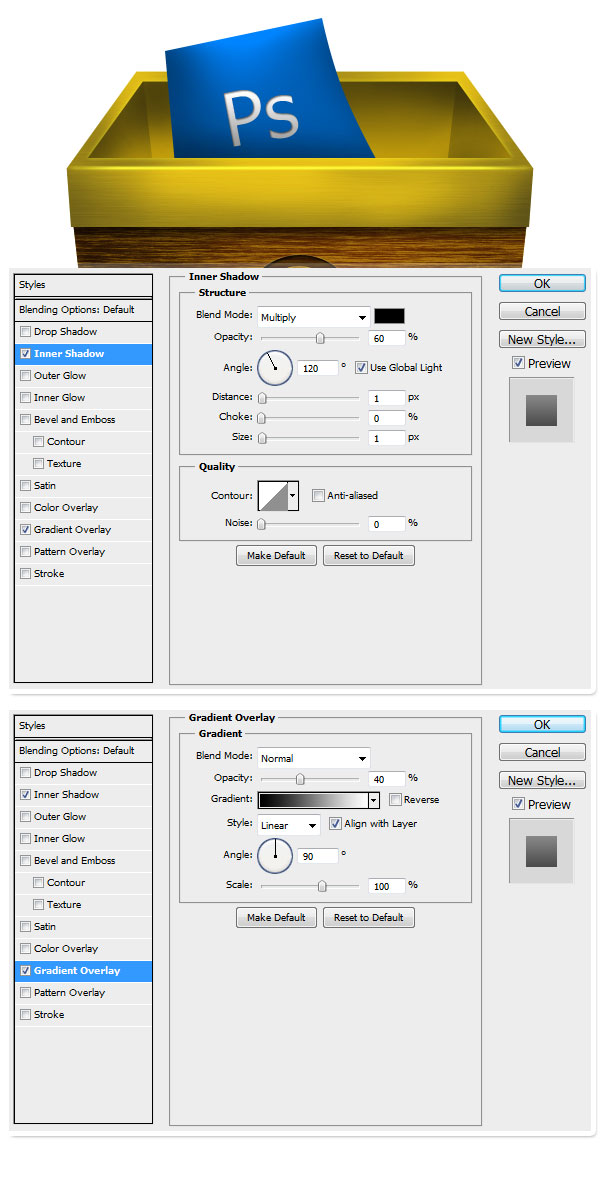
Task: Tick Texture in the Gradient Overlay settings dialog
Action: click(x=38, y=905)
